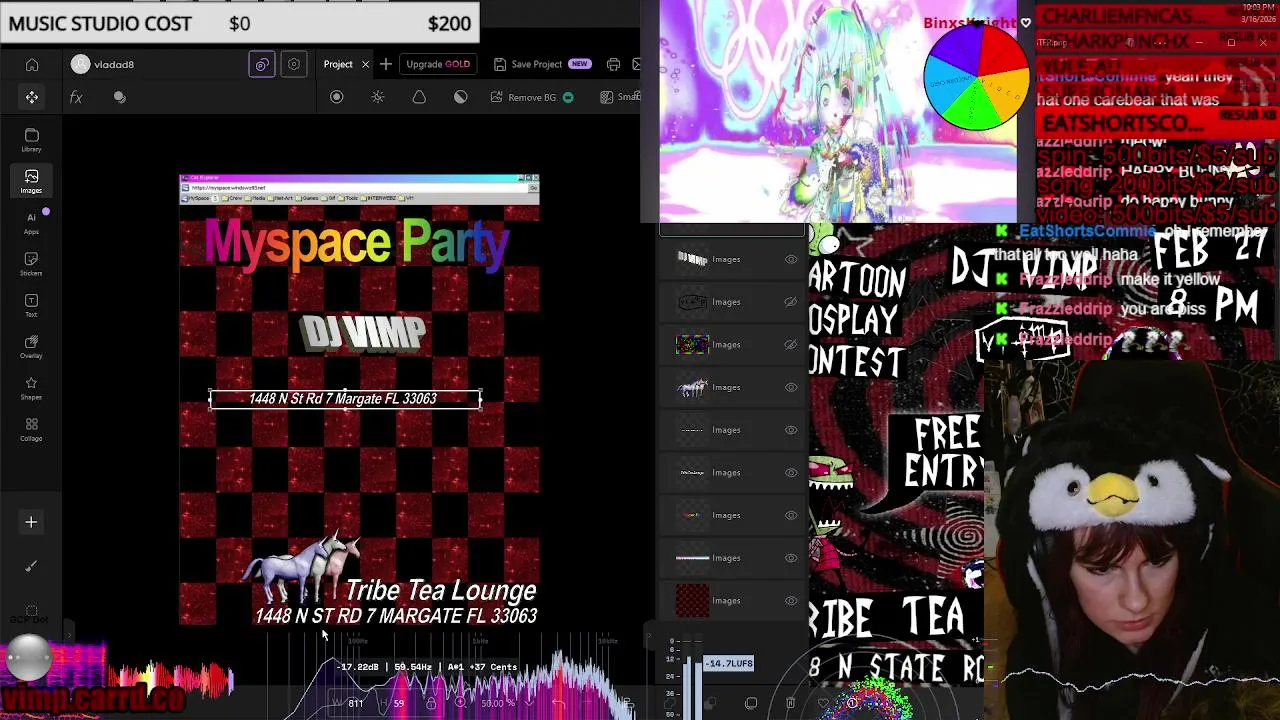Open the settings gear icon

click(x=294, y=64)
